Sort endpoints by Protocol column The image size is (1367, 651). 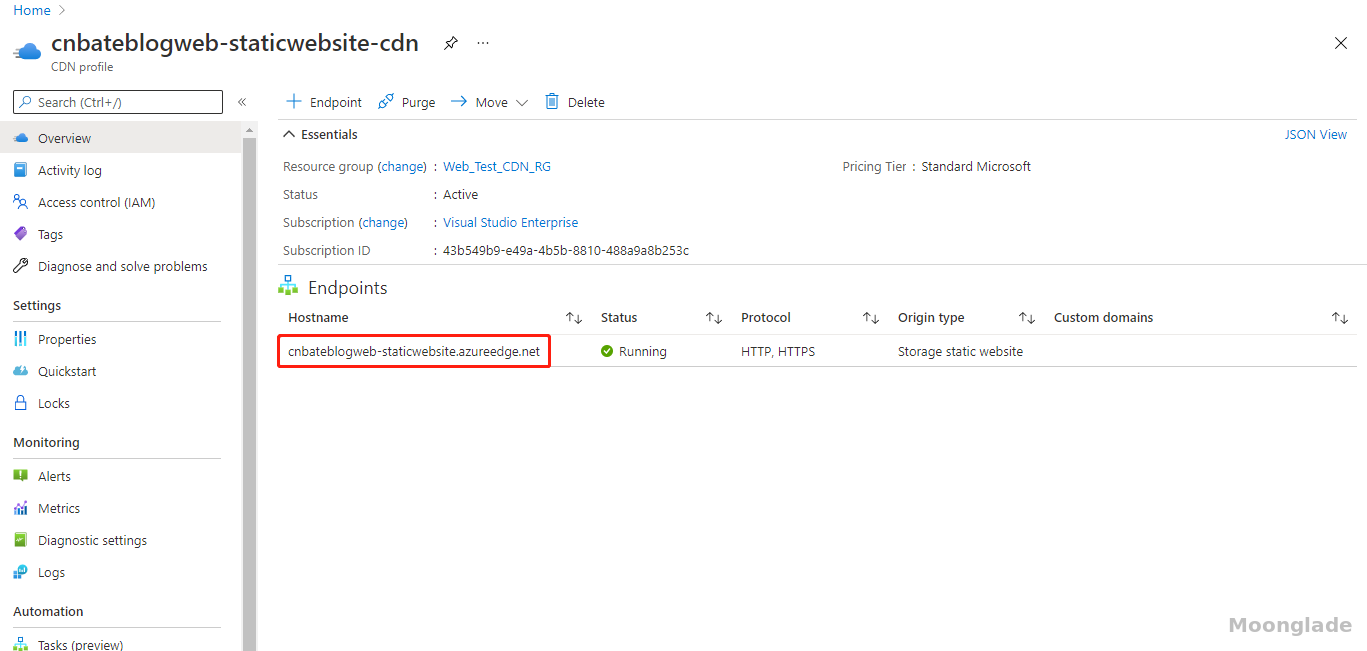point(870,318)
